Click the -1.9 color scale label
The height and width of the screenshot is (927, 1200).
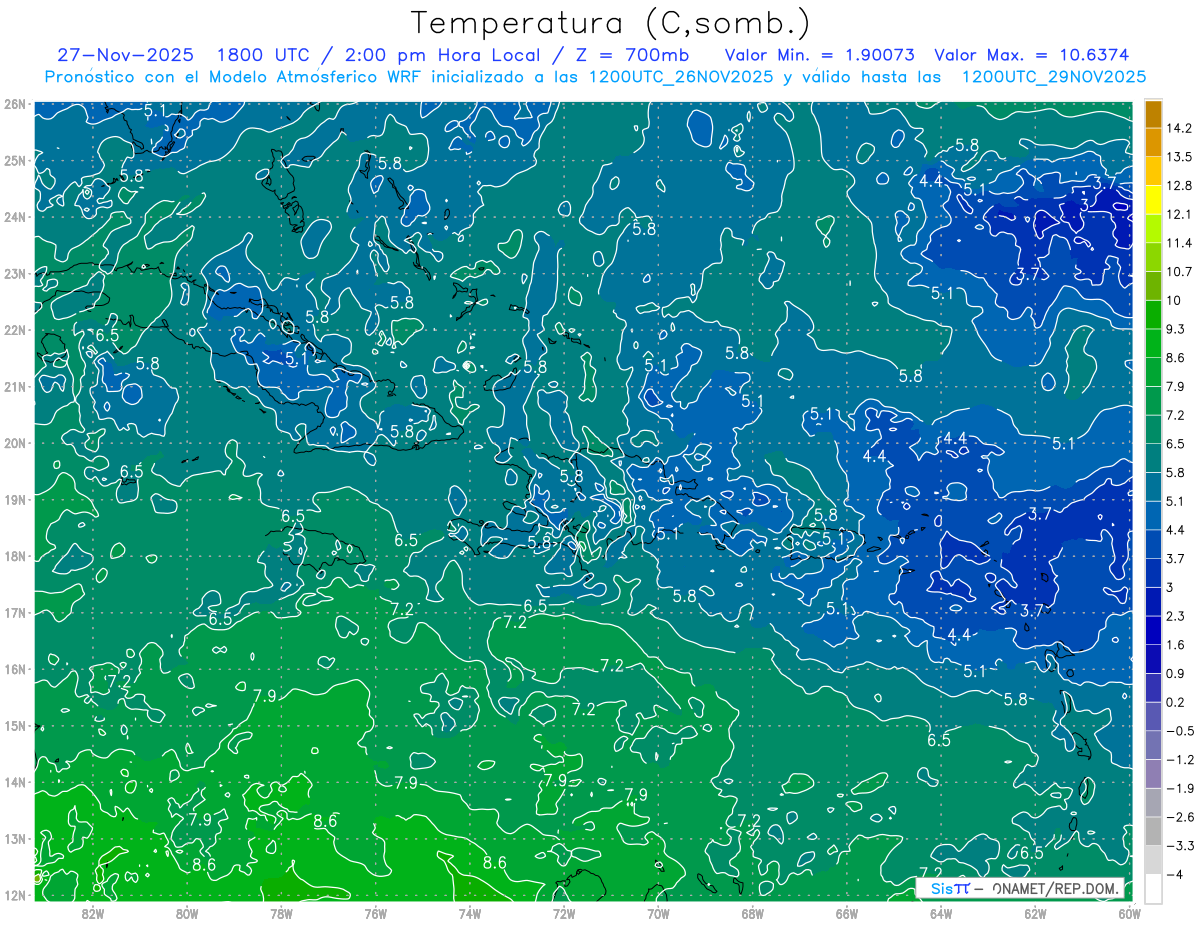point(1179,788)
